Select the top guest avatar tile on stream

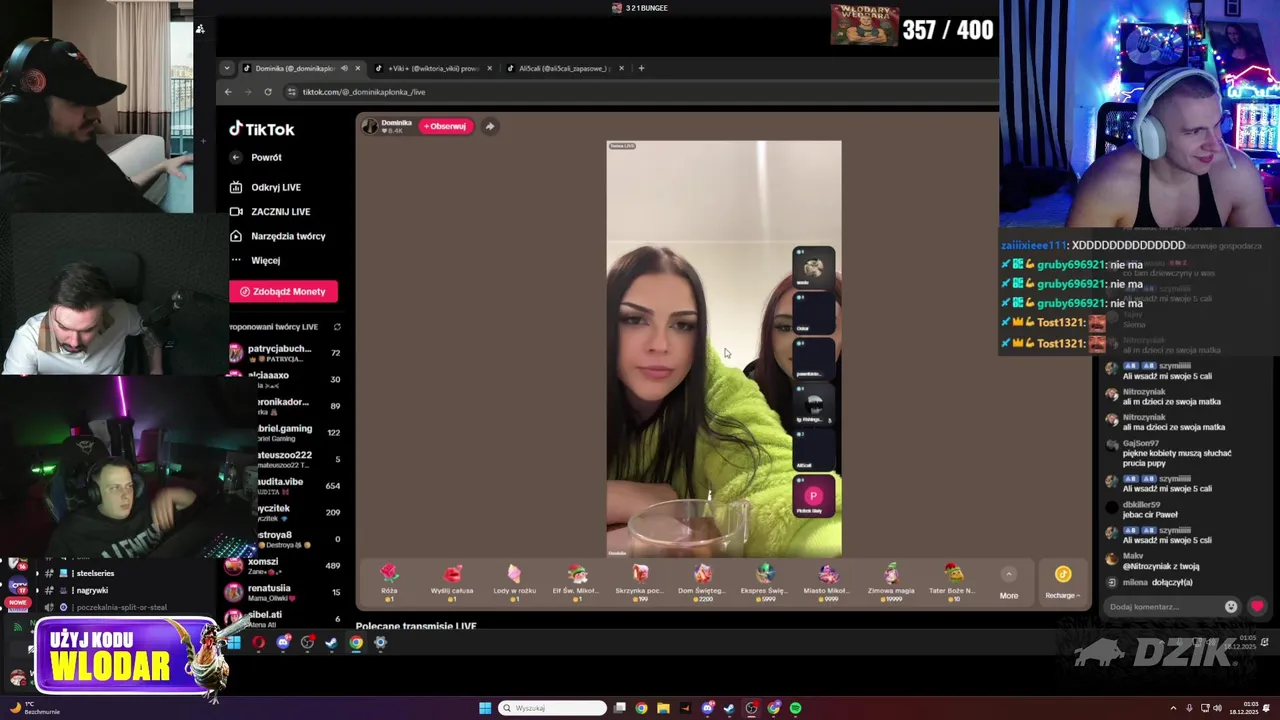point(813,267)
